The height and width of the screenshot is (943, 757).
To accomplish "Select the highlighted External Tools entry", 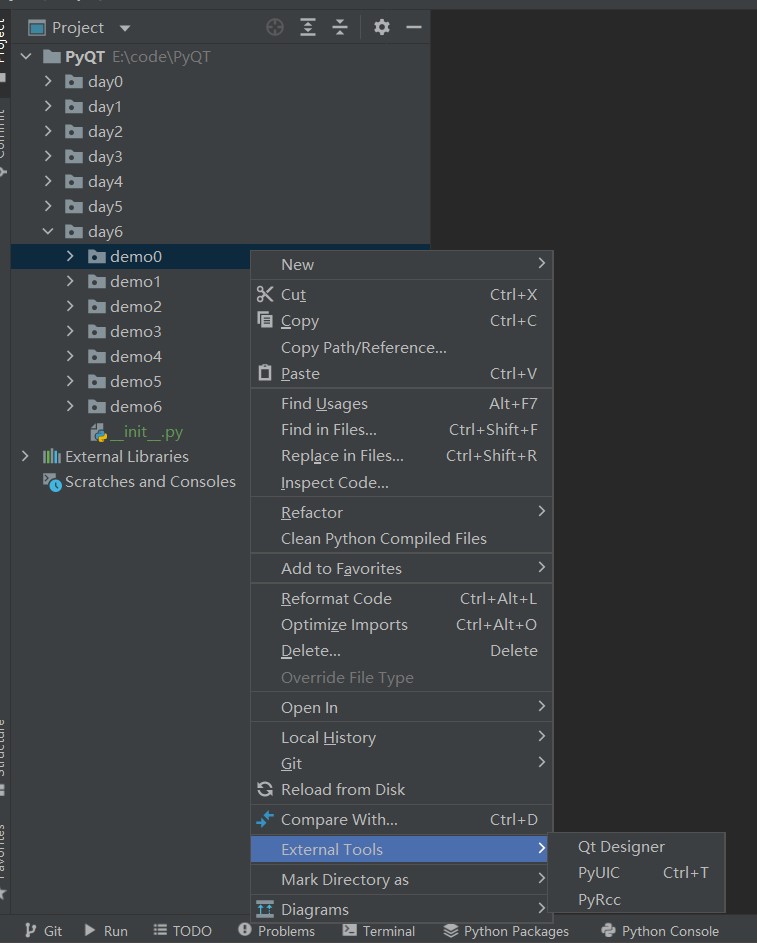I will point(399,849).
